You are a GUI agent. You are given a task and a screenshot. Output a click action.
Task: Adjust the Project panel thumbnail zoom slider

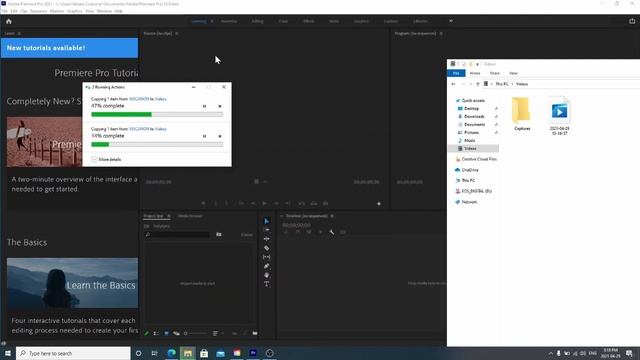click(196, 333)
